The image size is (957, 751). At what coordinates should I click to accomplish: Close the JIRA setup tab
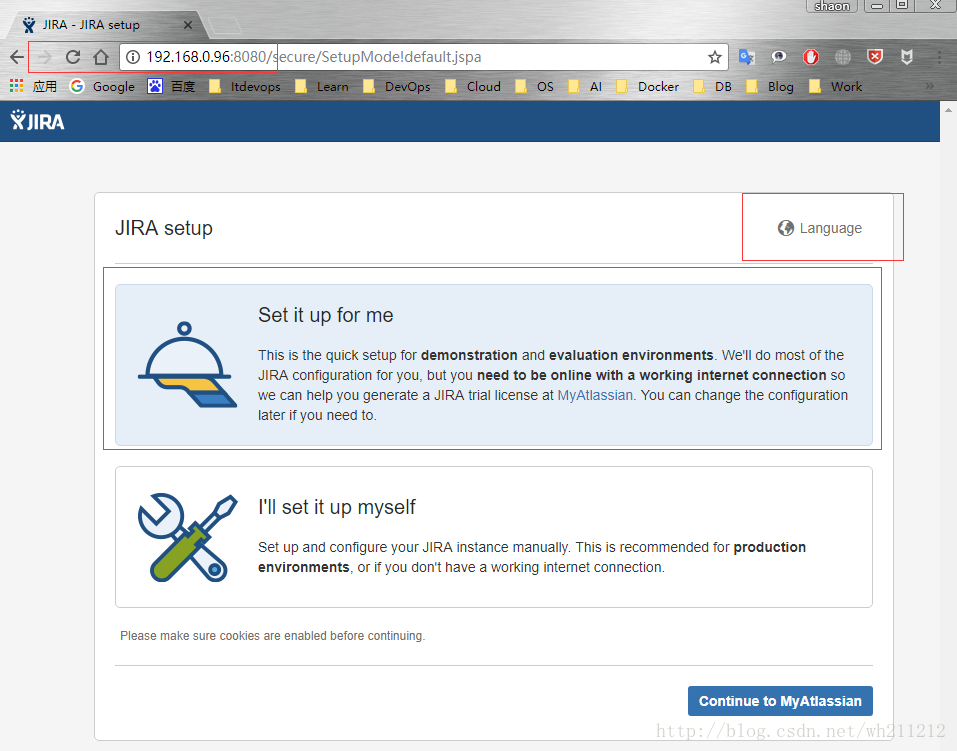coord(188,25)
